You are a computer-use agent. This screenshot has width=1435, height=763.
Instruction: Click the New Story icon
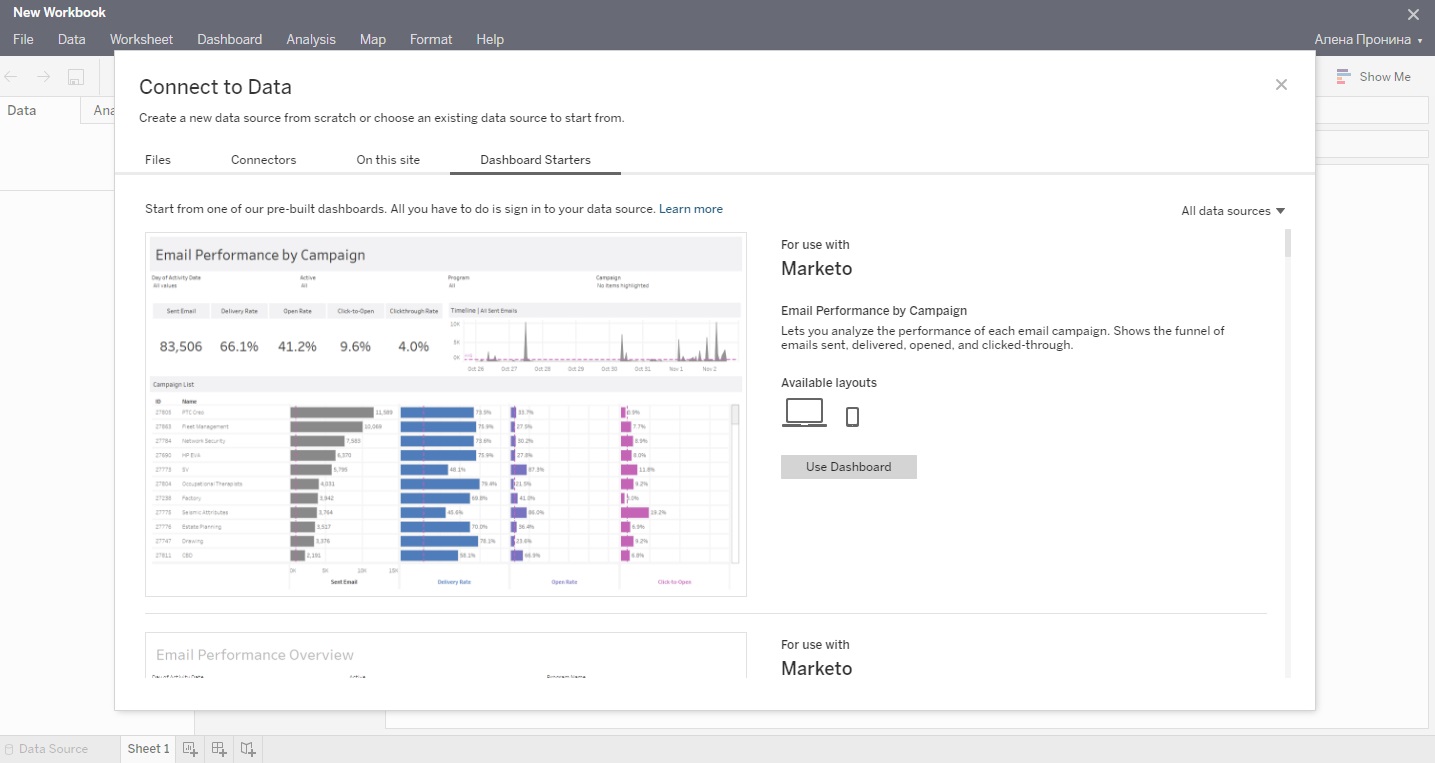pos(248,749)
